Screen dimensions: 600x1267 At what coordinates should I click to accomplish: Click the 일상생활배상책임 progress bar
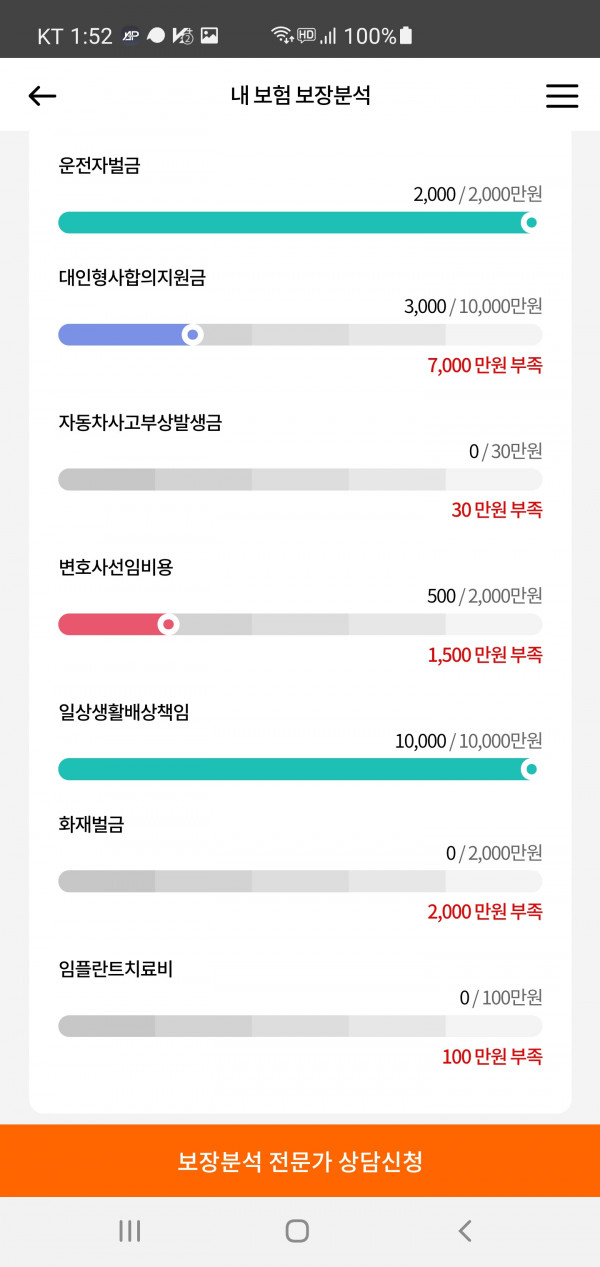click(x=300, y=769)
